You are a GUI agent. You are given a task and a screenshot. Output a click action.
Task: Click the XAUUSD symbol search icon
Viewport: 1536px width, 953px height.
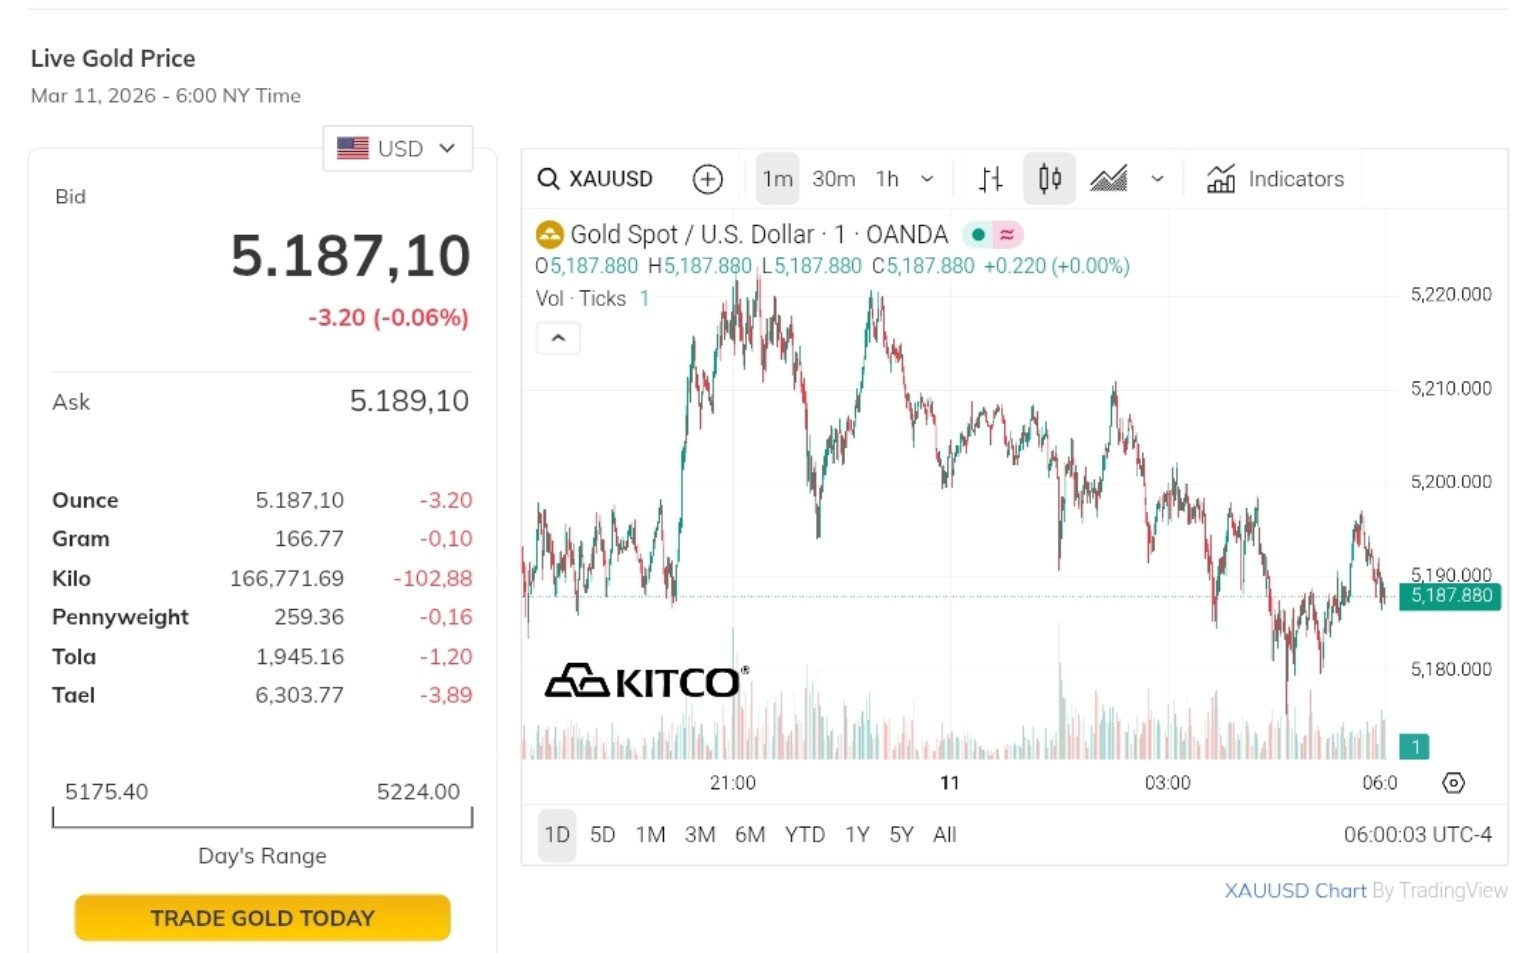pos(548,179)
